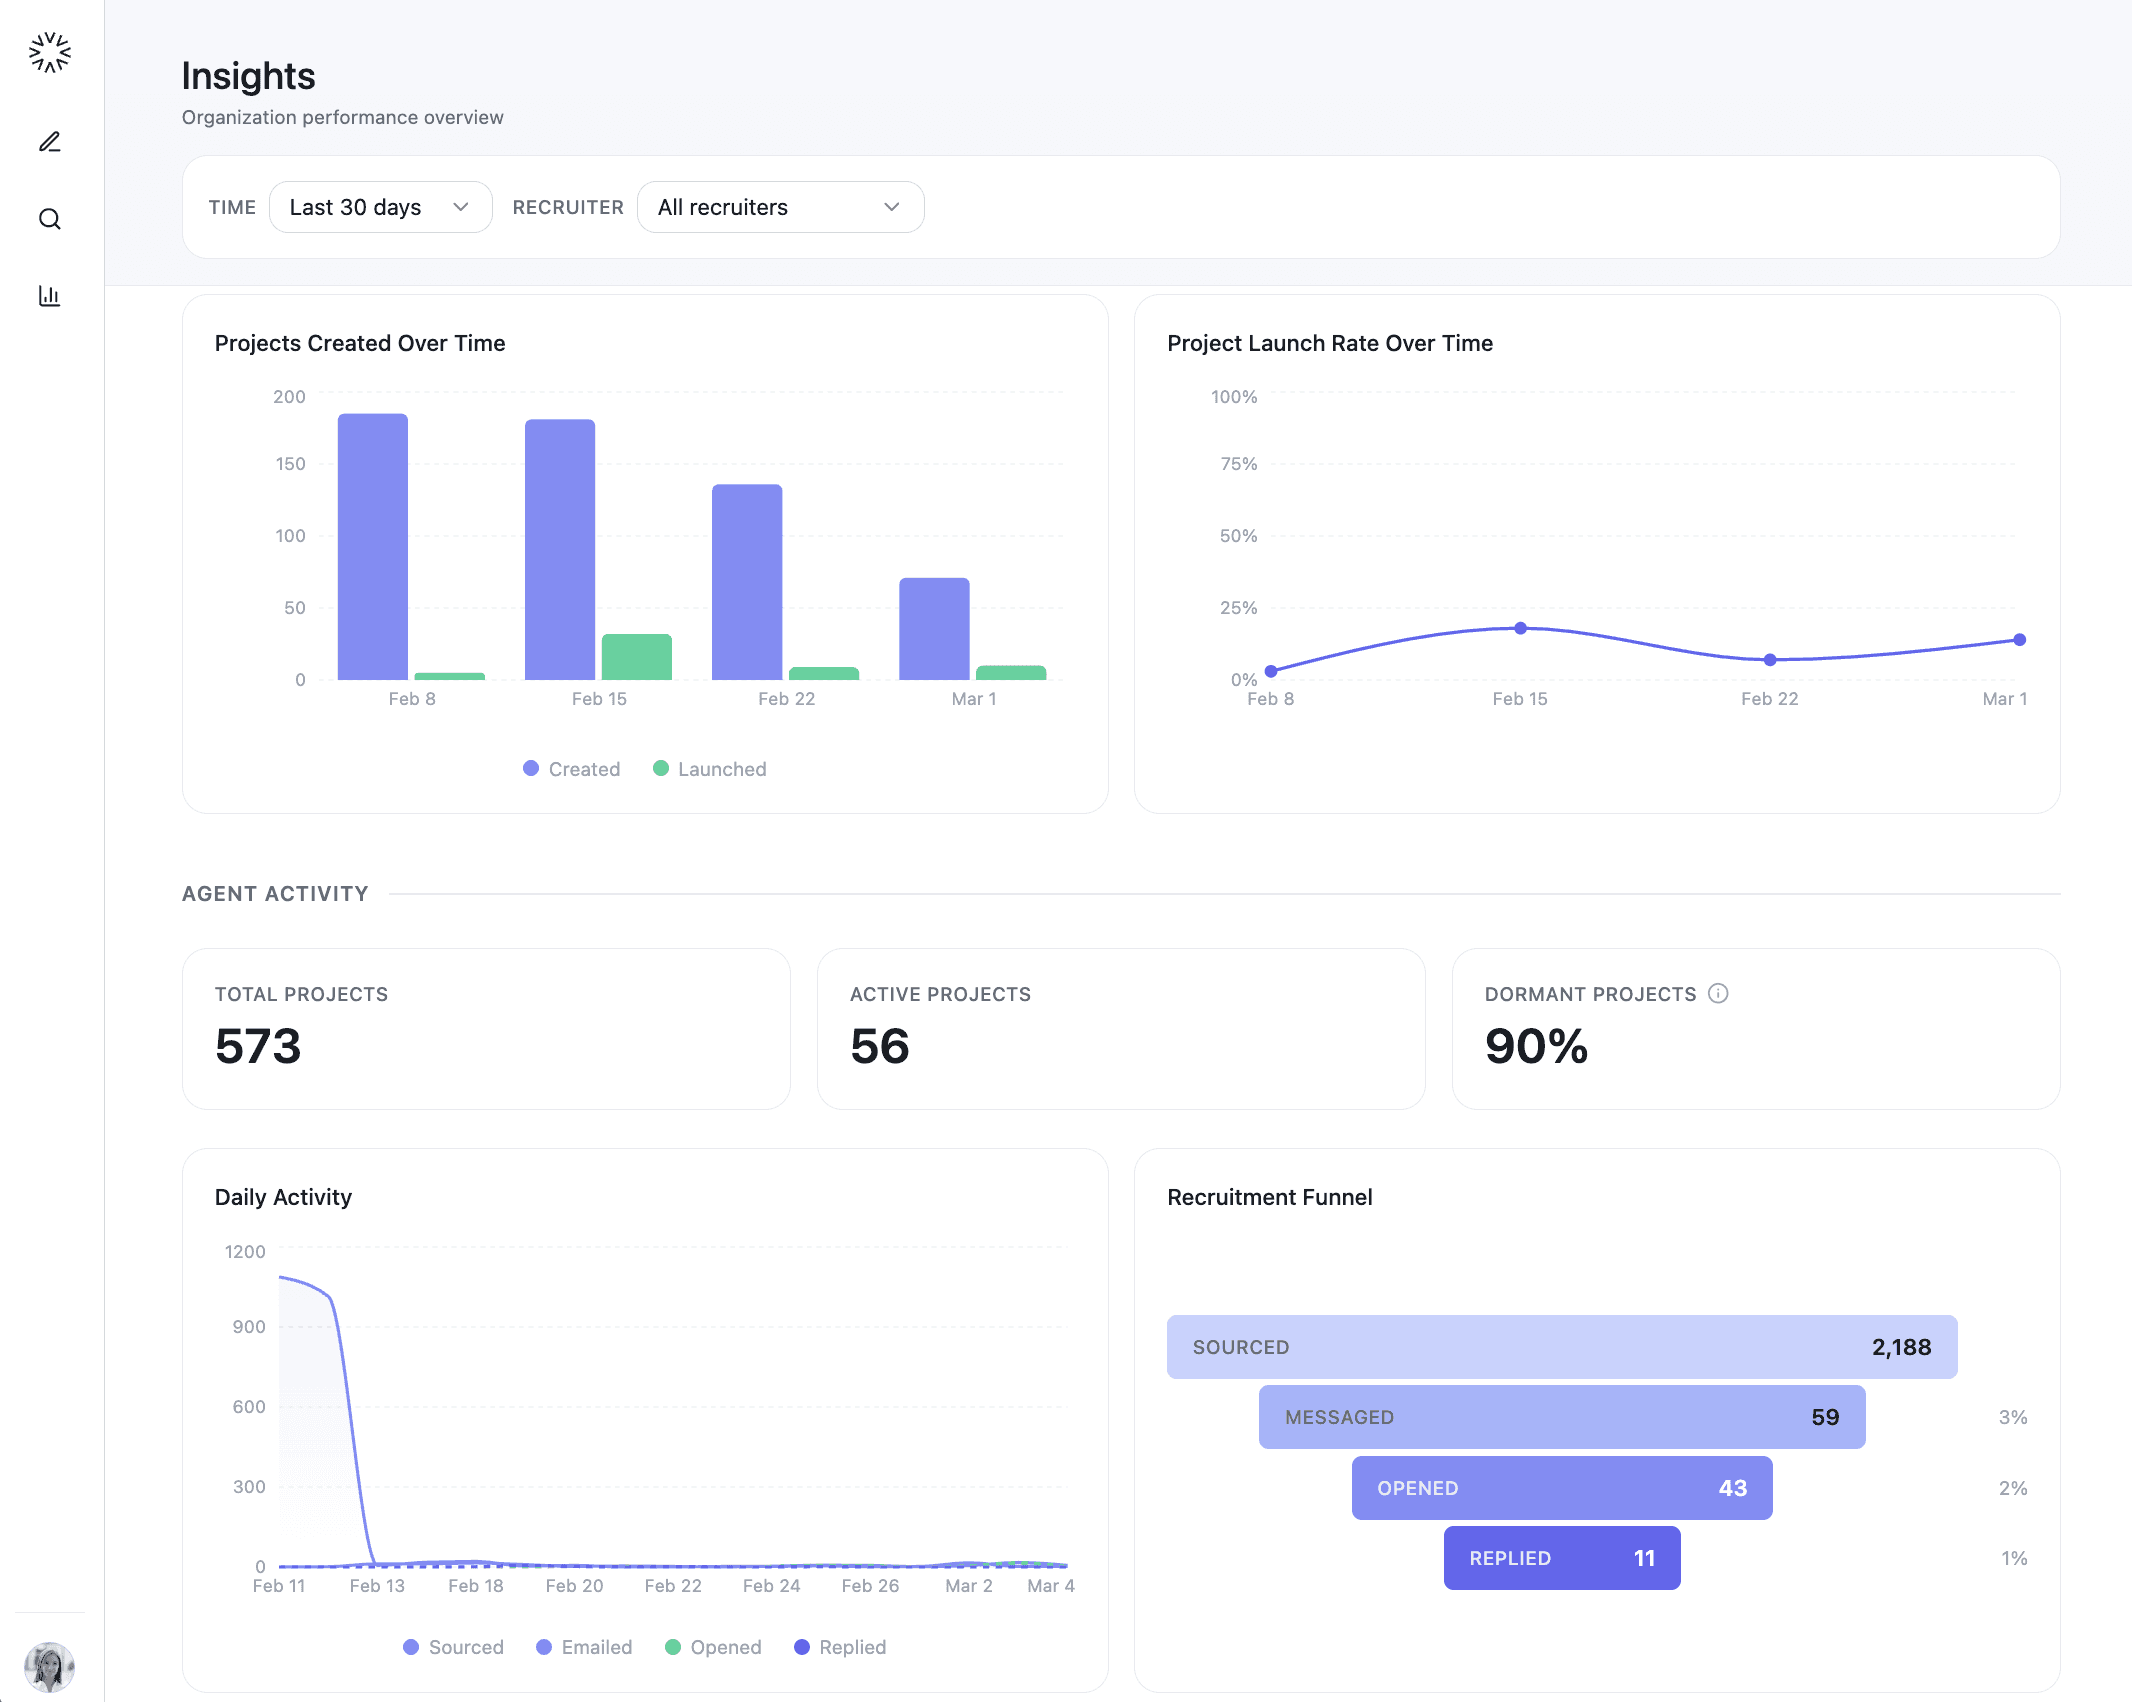Click the SOURCED funnel bar

(x=1561, y=1347)
